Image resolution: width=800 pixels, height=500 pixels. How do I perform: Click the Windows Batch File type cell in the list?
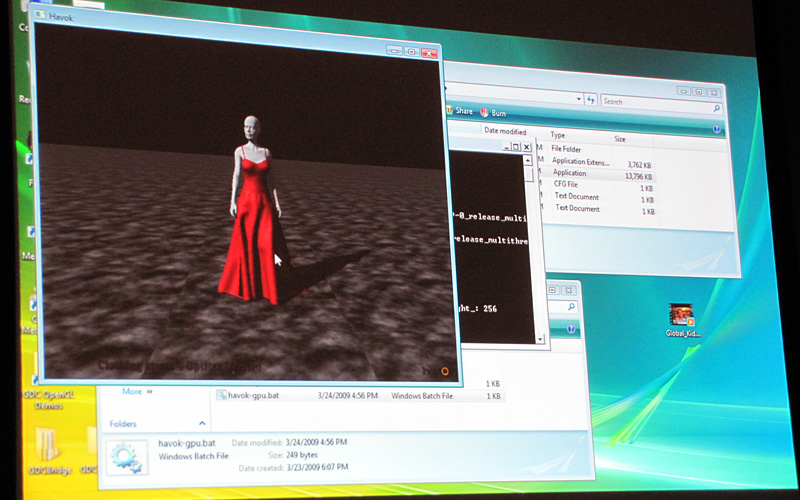coord(422,396)
